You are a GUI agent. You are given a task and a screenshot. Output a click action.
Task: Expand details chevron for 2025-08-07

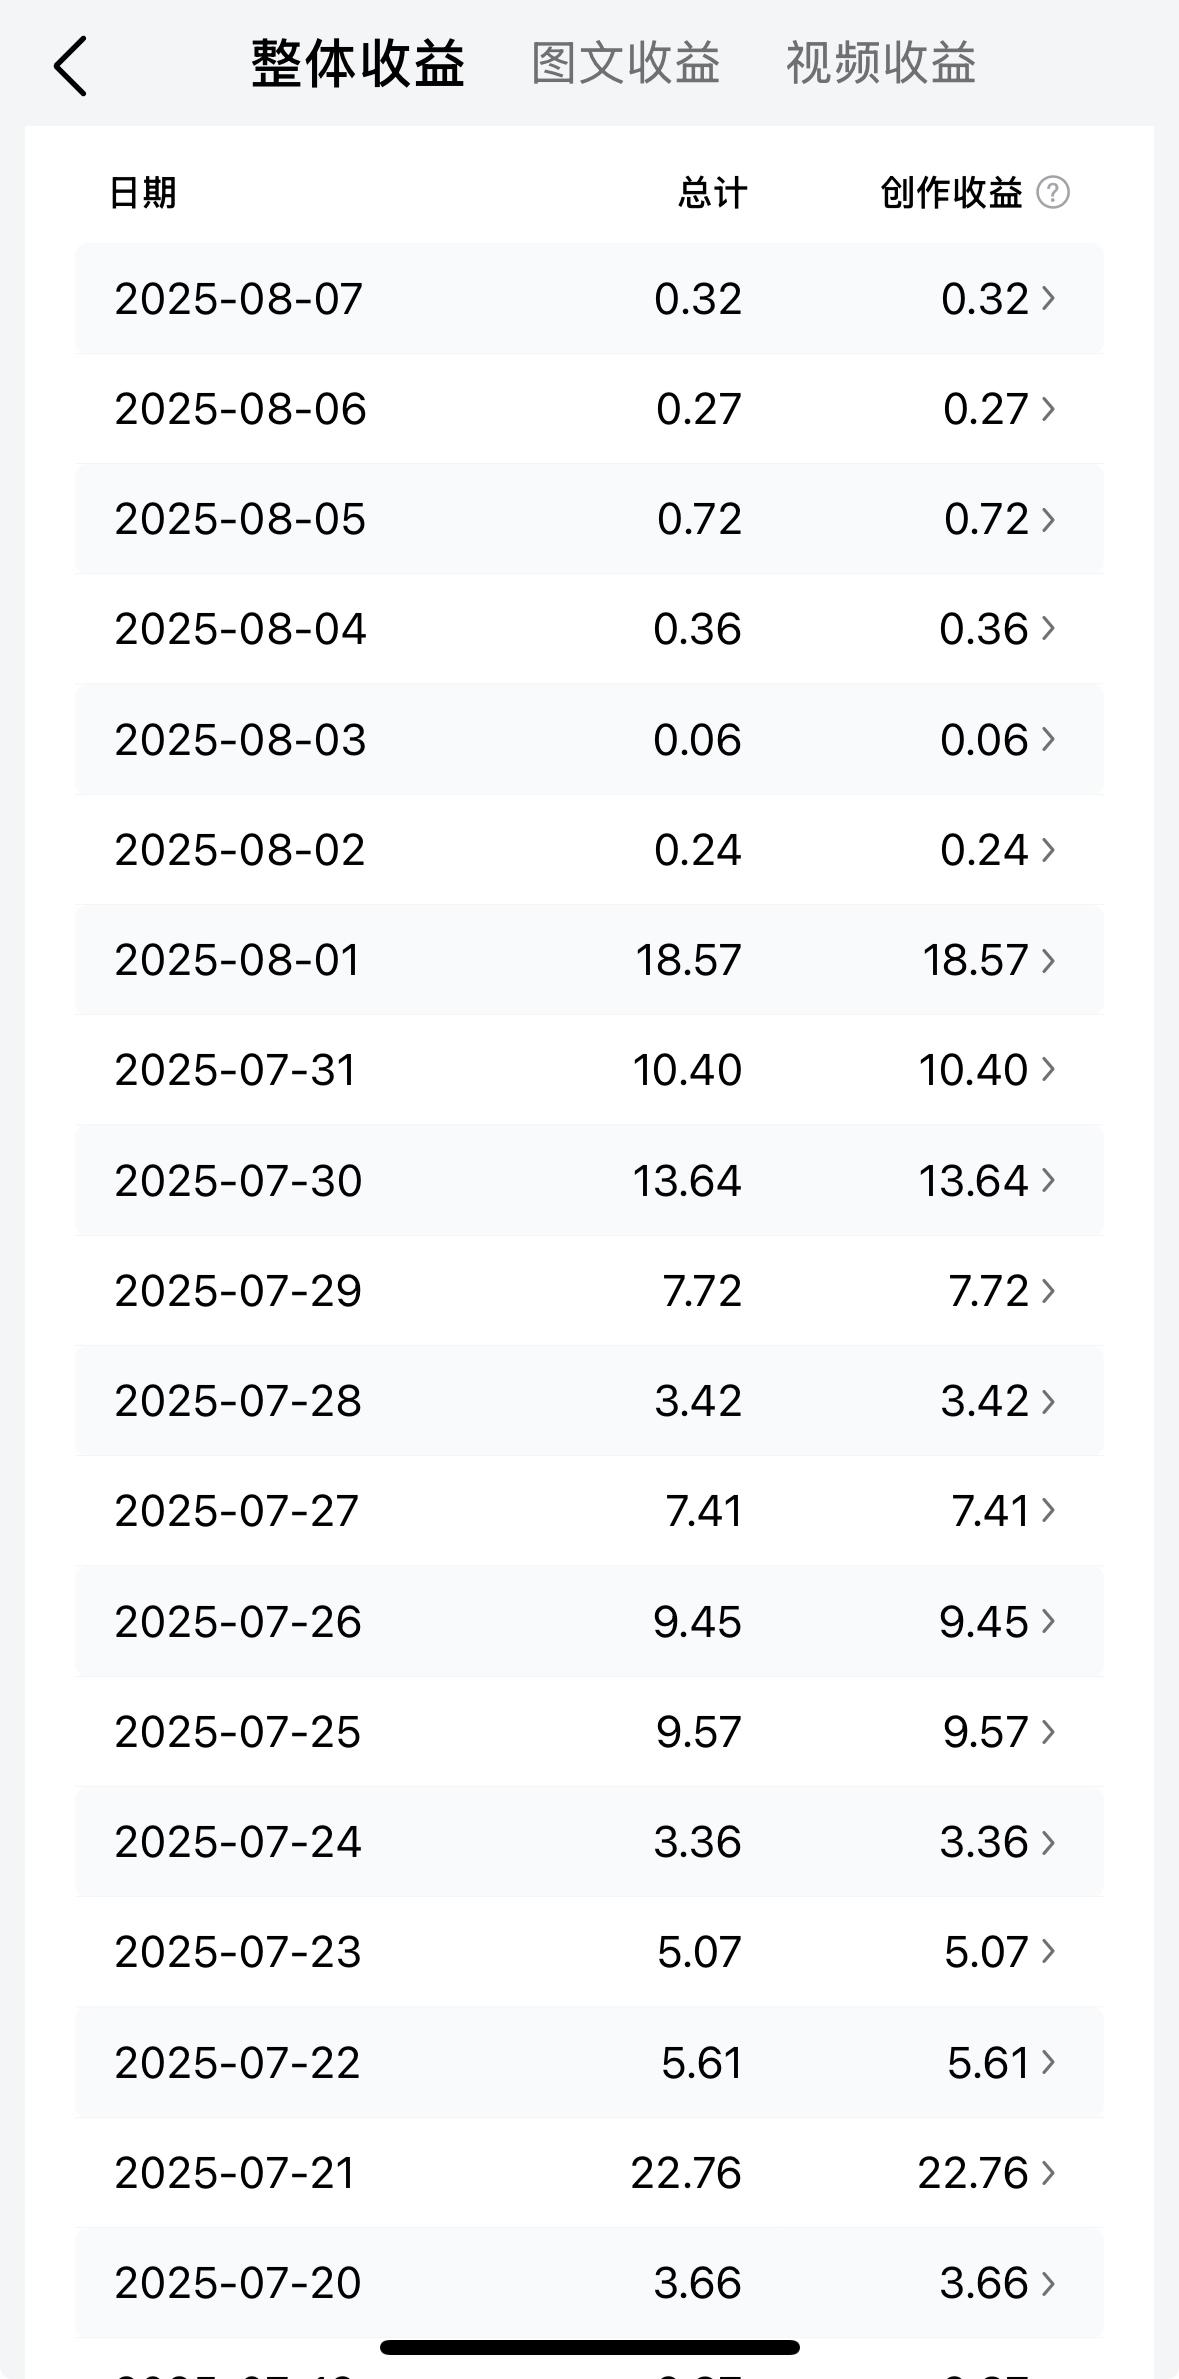[x=1048, y=298]
